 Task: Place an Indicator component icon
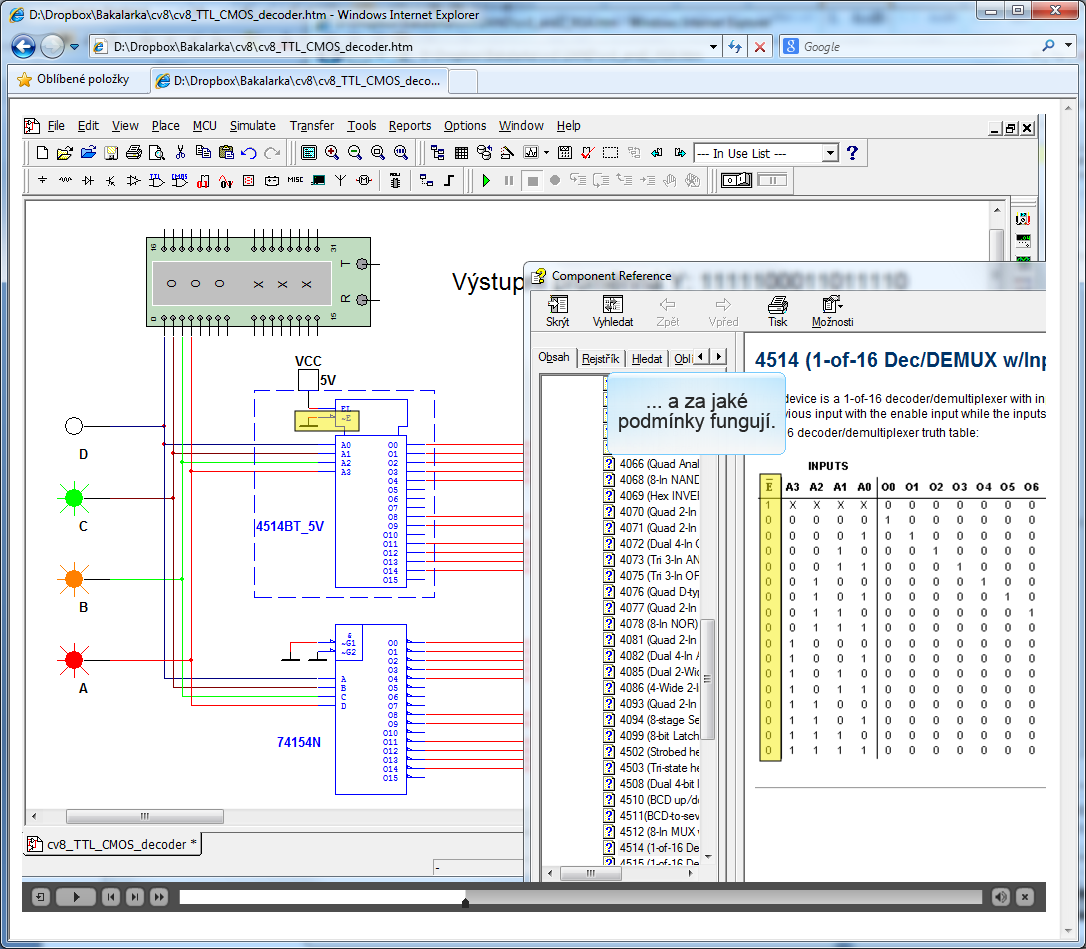pos(249,181)
